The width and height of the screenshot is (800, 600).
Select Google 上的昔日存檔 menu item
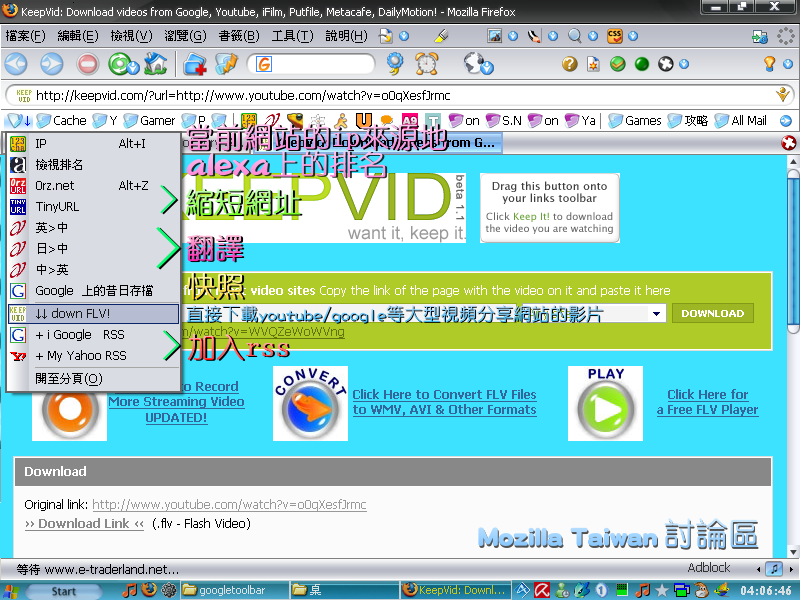click(94, 291)
